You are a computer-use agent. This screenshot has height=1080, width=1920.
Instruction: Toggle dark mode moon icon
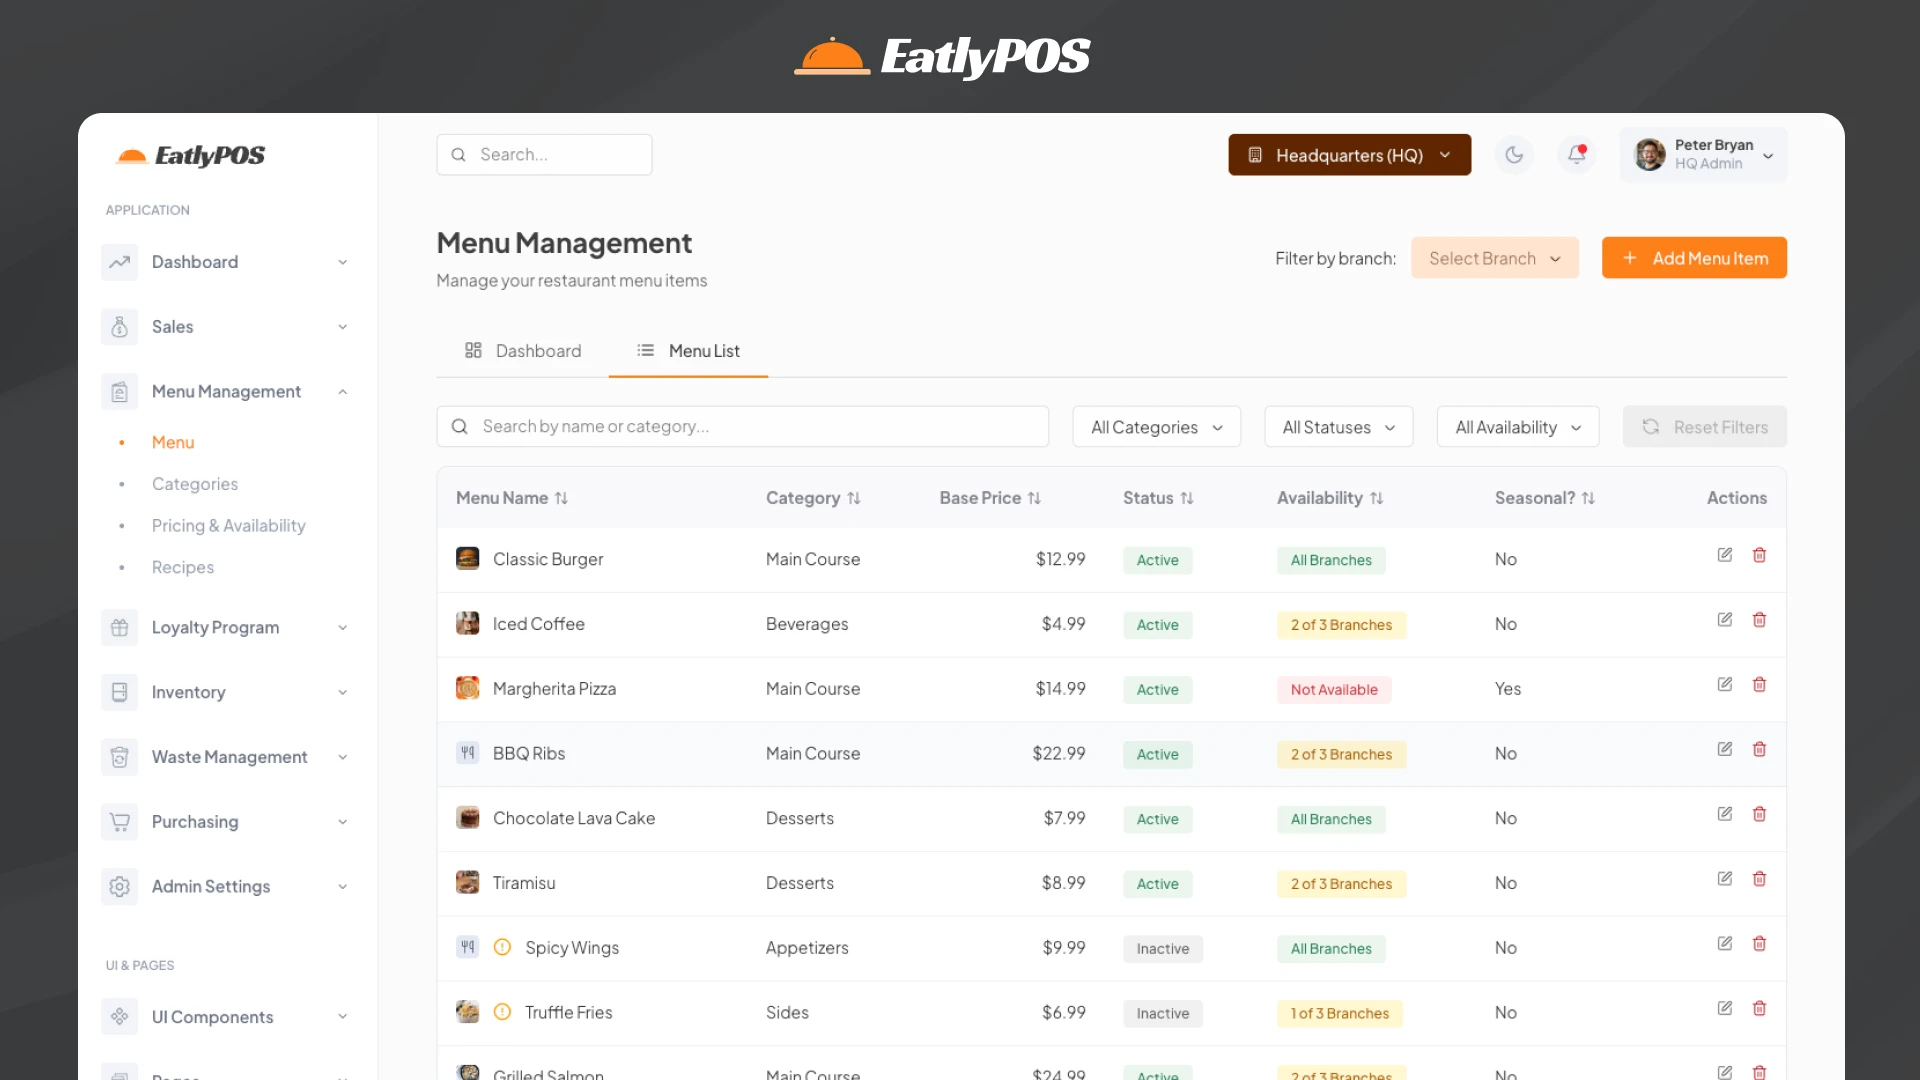[1514, 155]
